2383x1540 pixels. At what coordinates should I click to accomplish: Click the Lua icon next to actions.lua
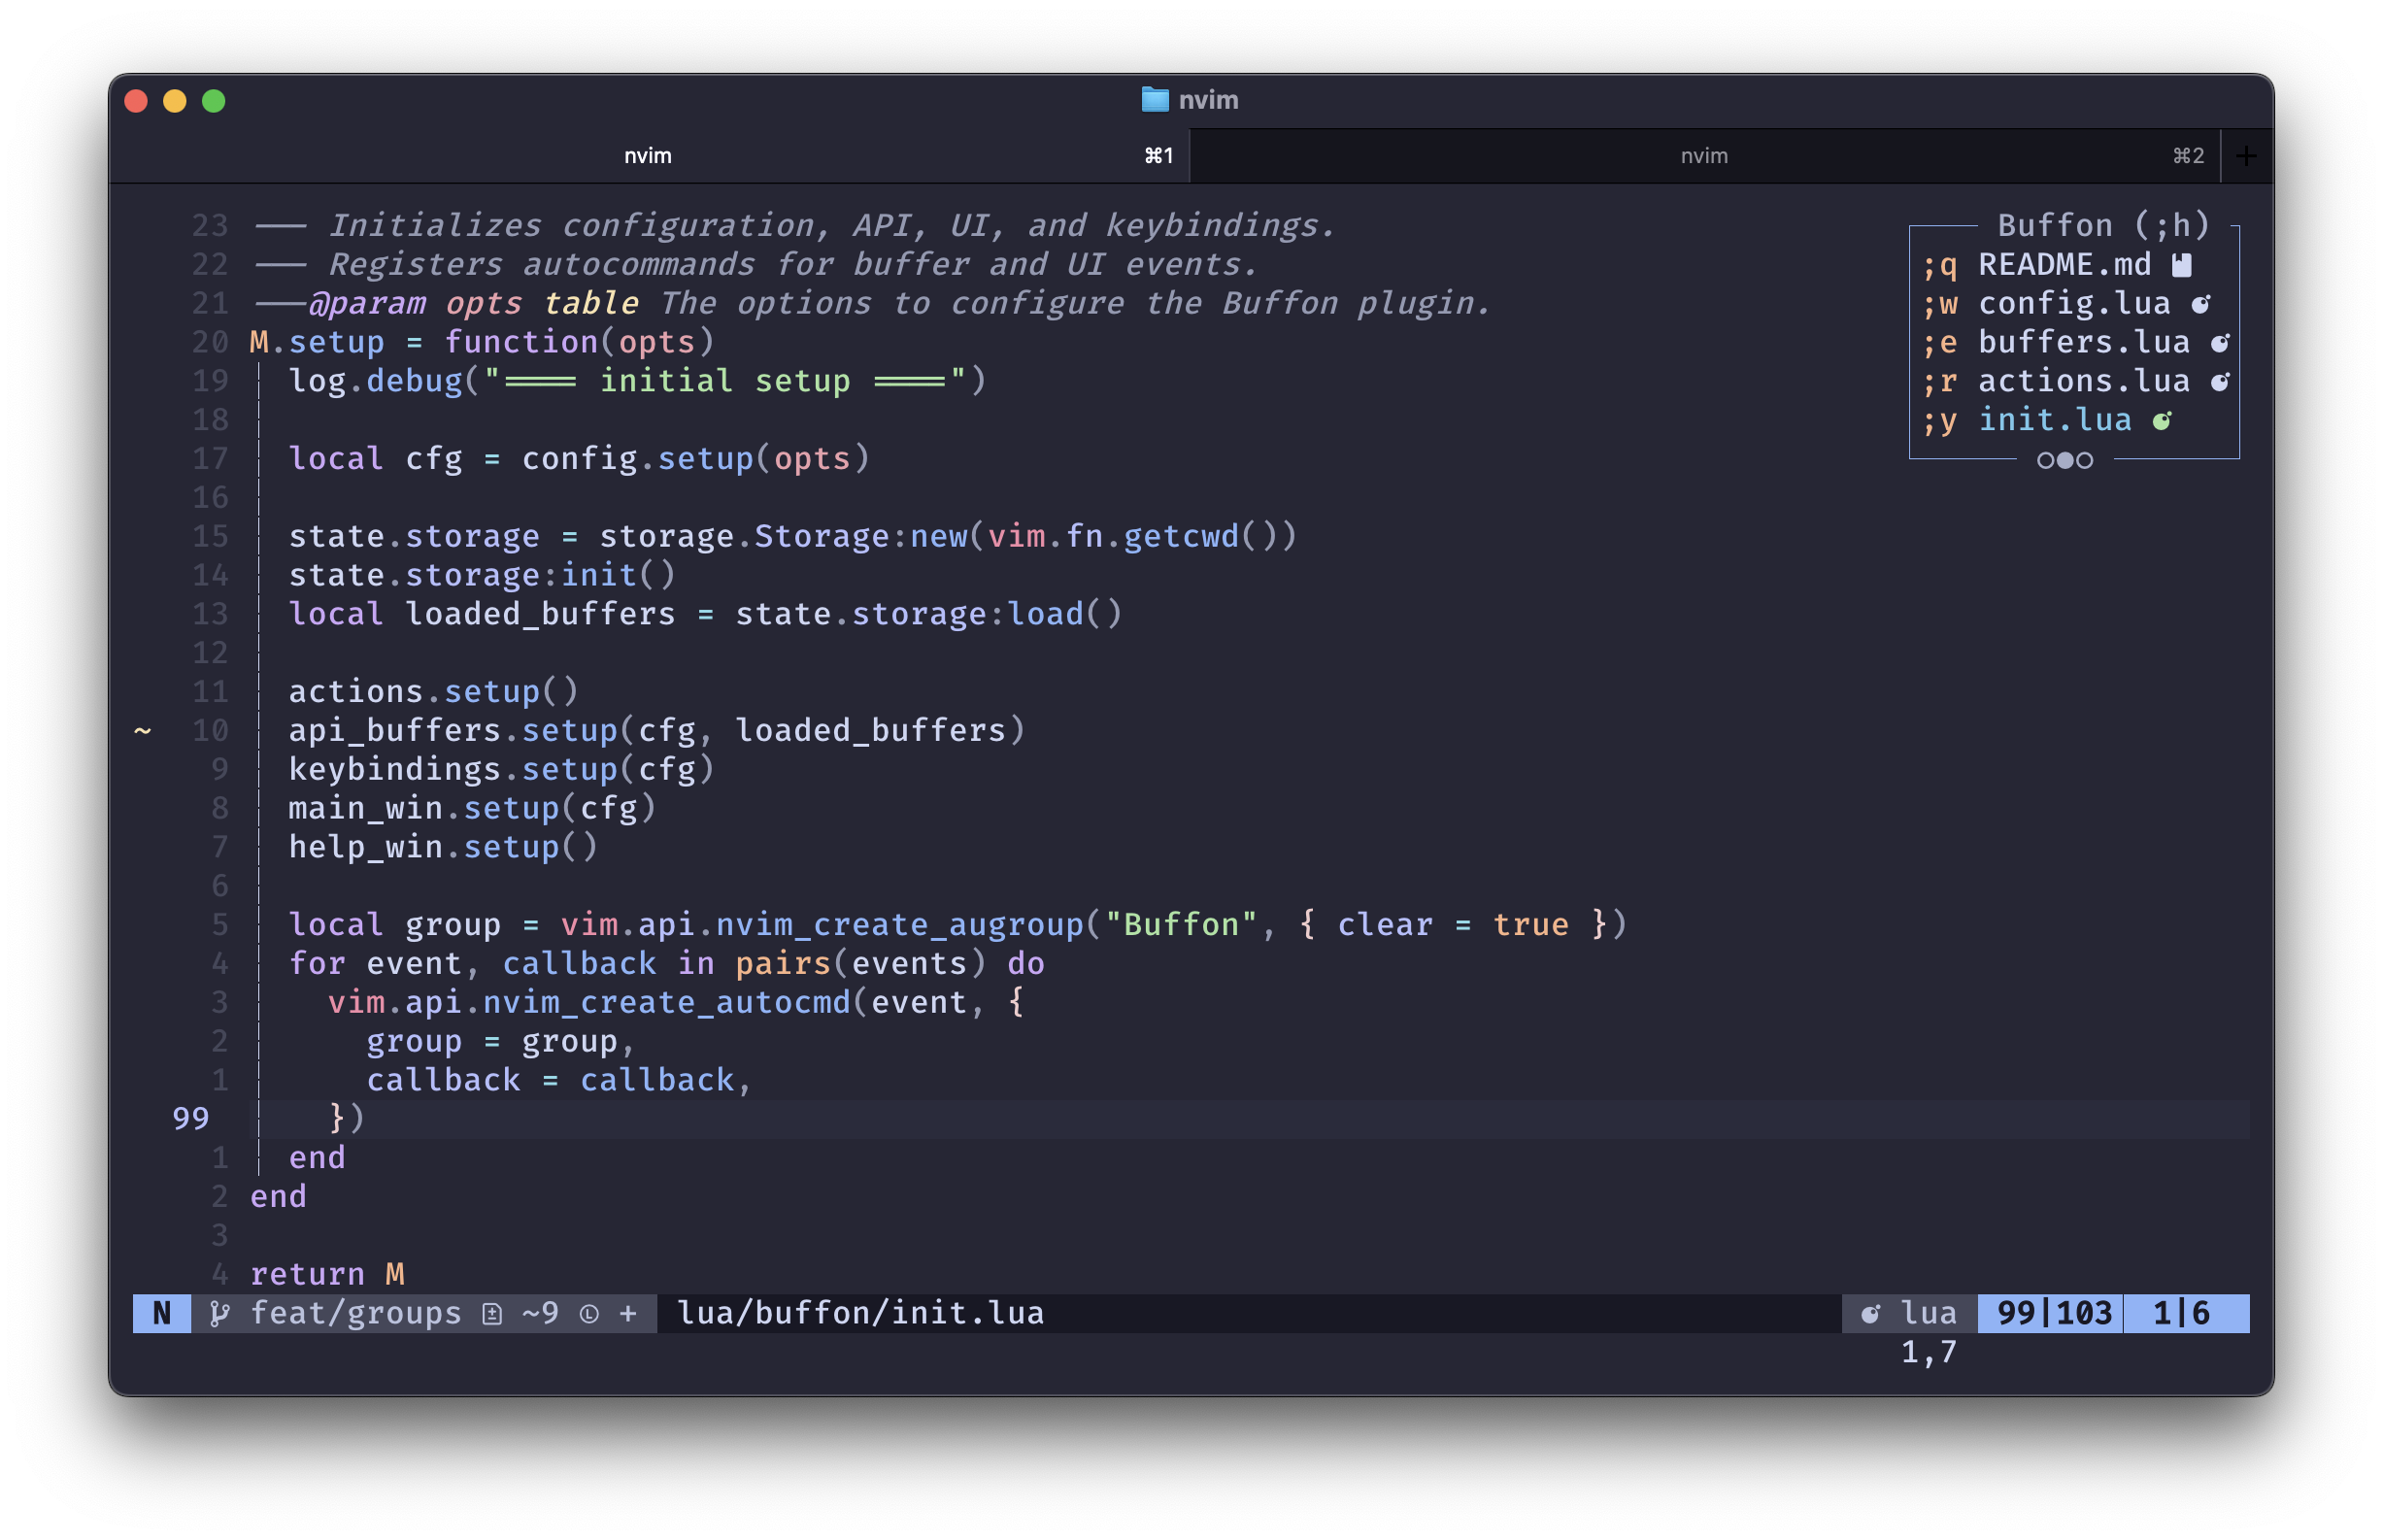pyautogui.click(x=2220, y=382)
